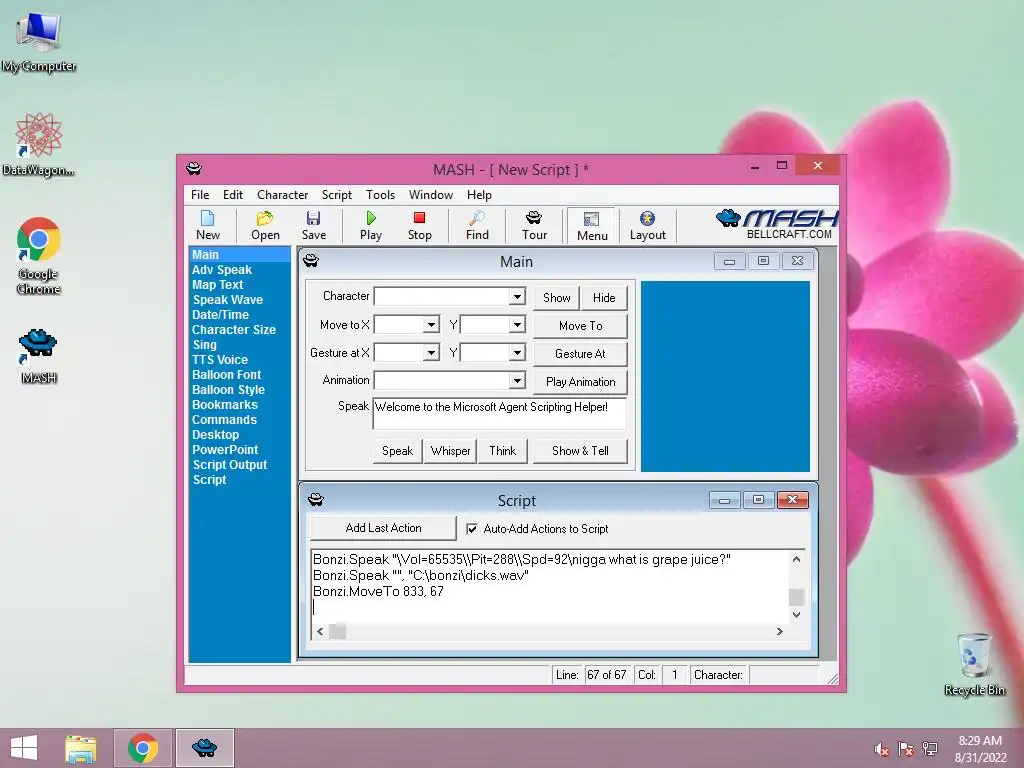Viewport: 1024px width, 768px height.
Task: Click the Script subwindow hat icon
Action: tap(316, 500)
